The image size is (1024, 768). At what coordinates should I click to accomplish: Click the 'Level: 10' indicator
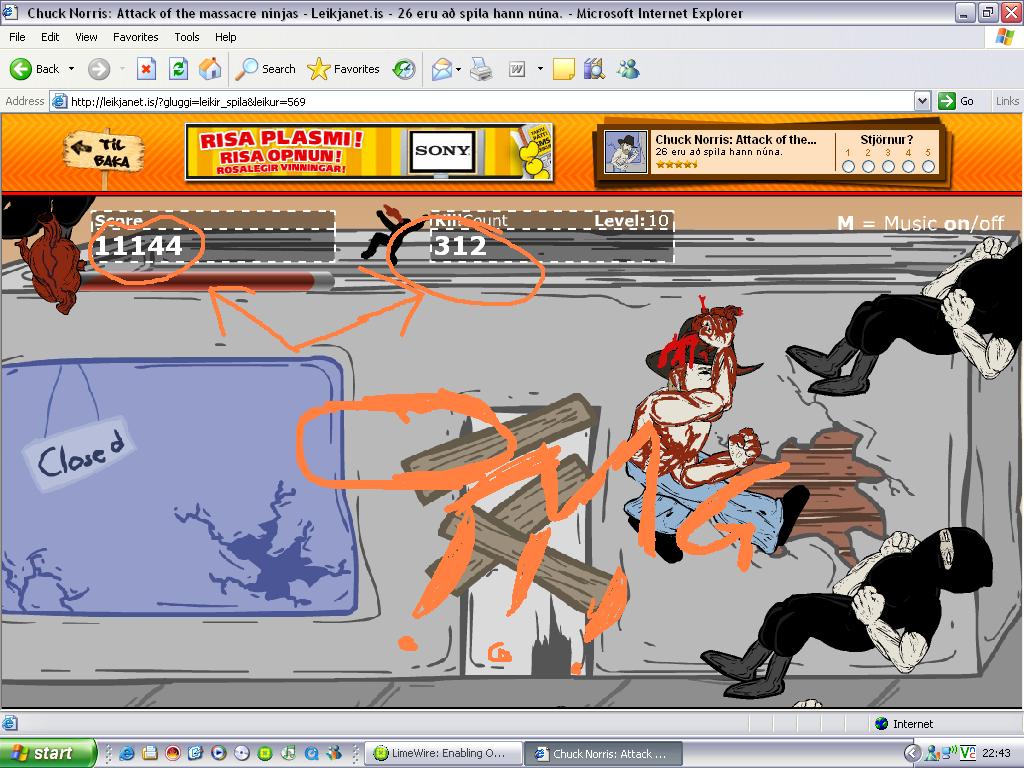pyautogui.click(x=632, y=221)
